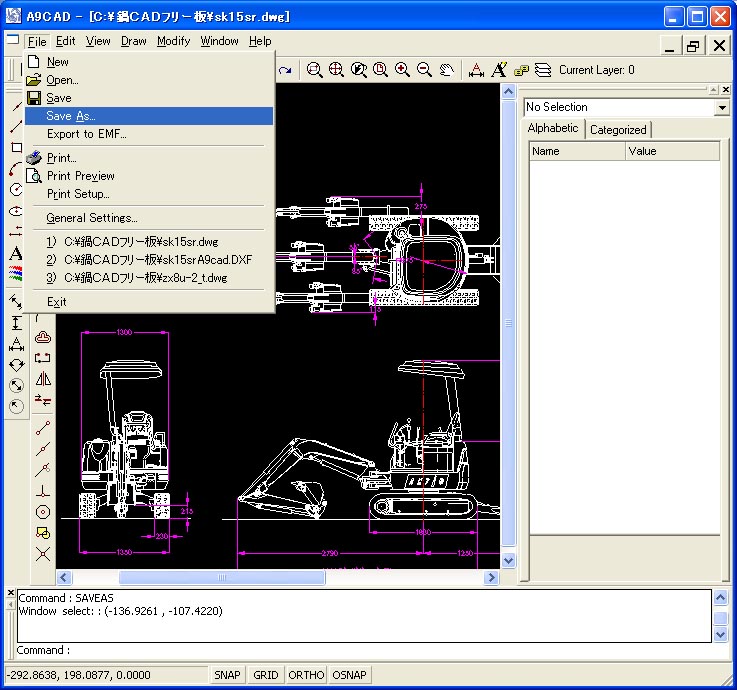Click the Name column header
Viewport: 737px width, 690px height.
point(577,151)
